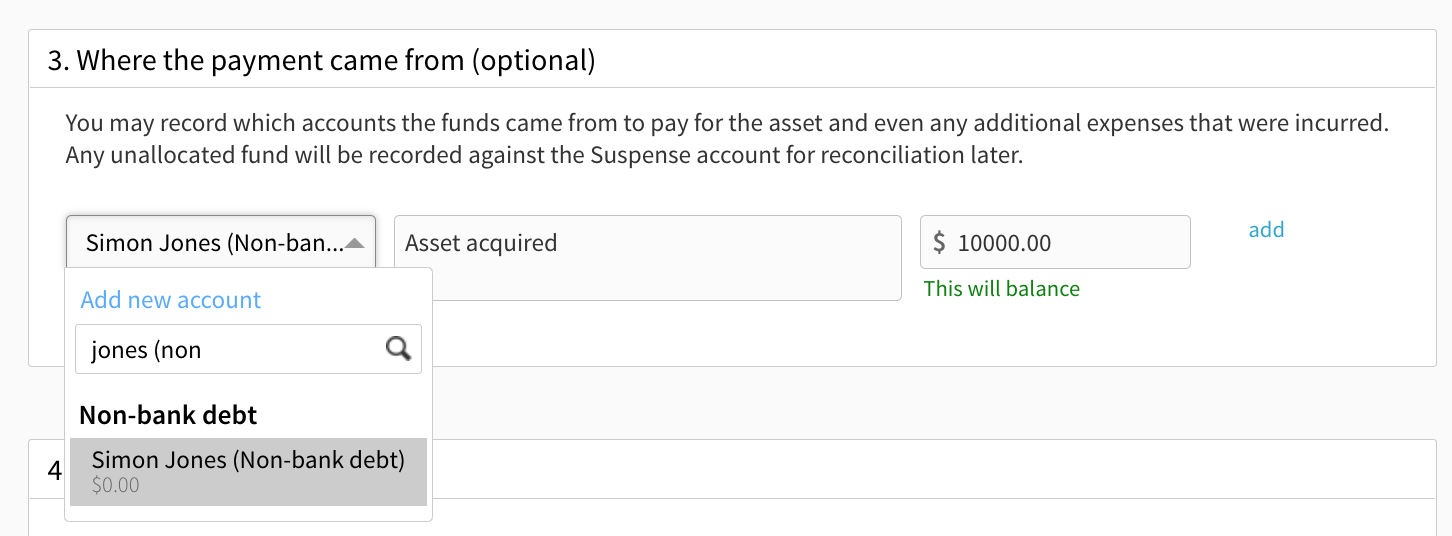Expand the partially hidden section 4 header

point(740,469)
